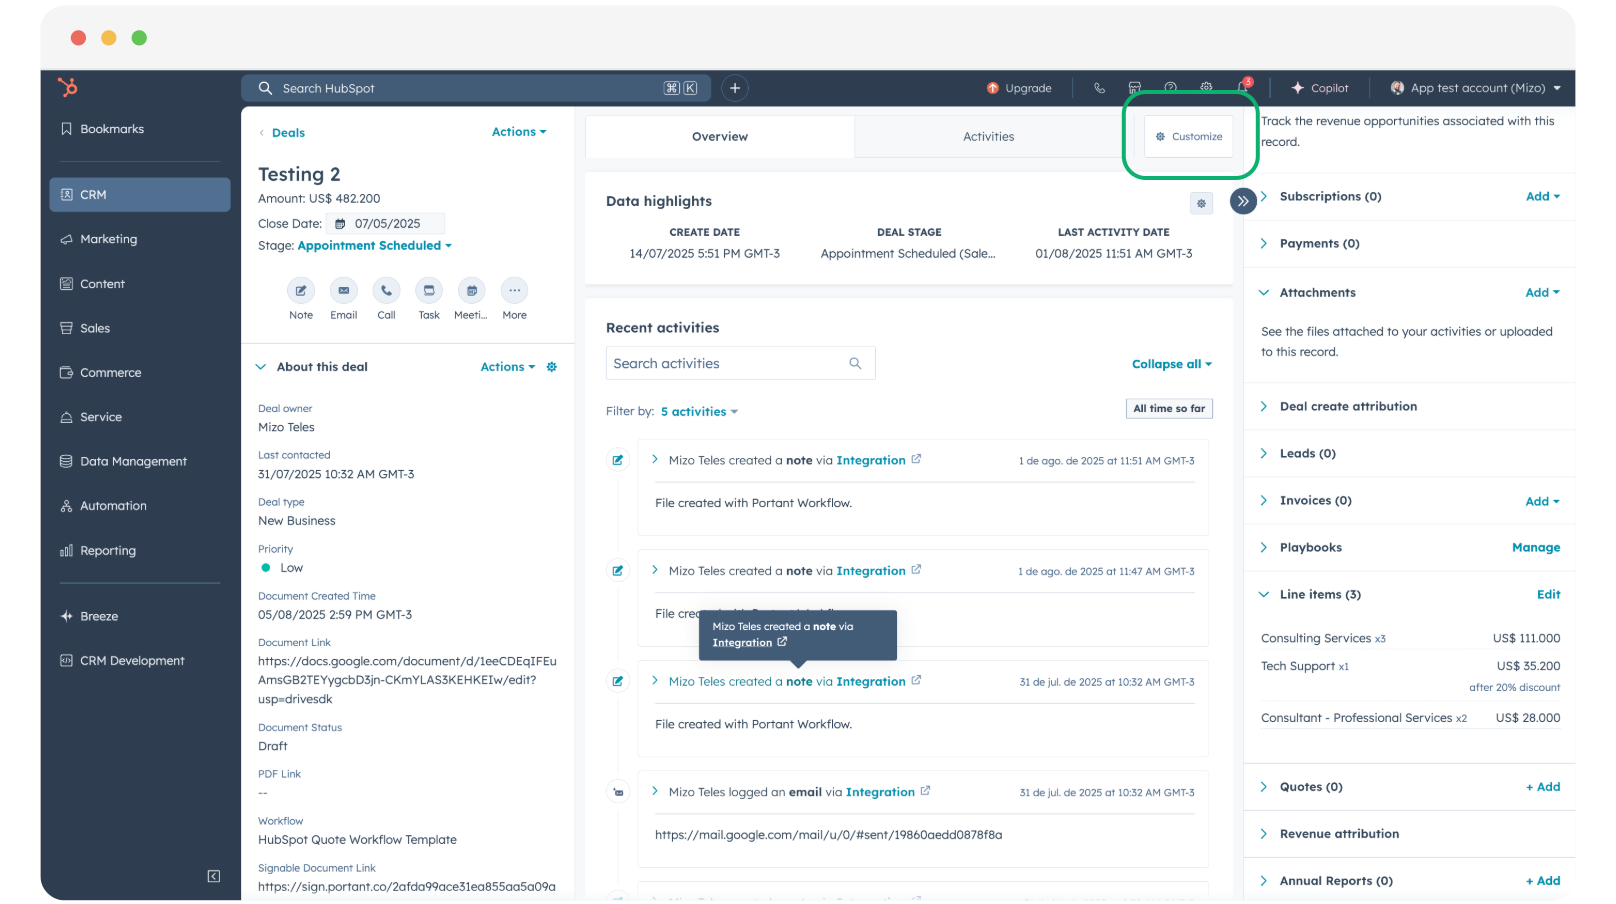Screen dimensions: 1616x904
Task: Collapse the left navigation menu icon
Action: tap(213, 876)
